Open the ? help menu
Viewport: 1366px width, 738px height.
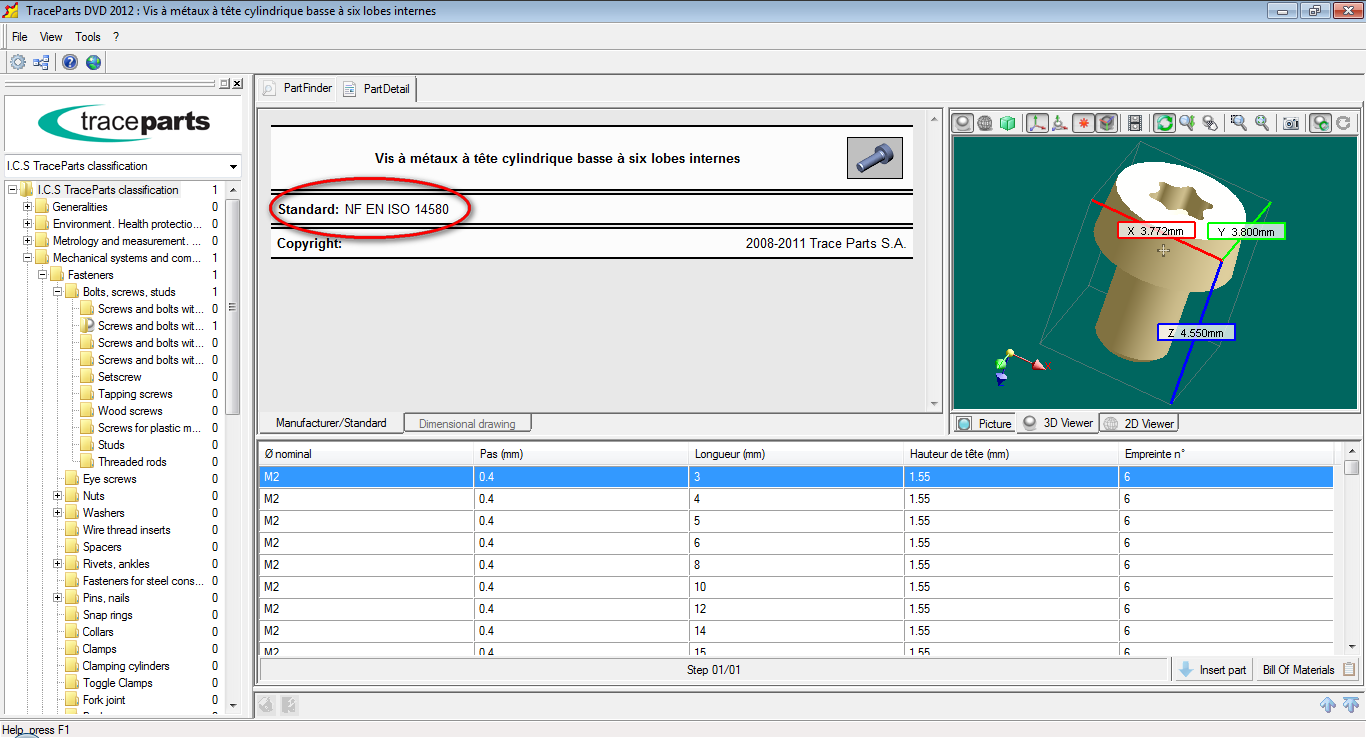[116, 37]
